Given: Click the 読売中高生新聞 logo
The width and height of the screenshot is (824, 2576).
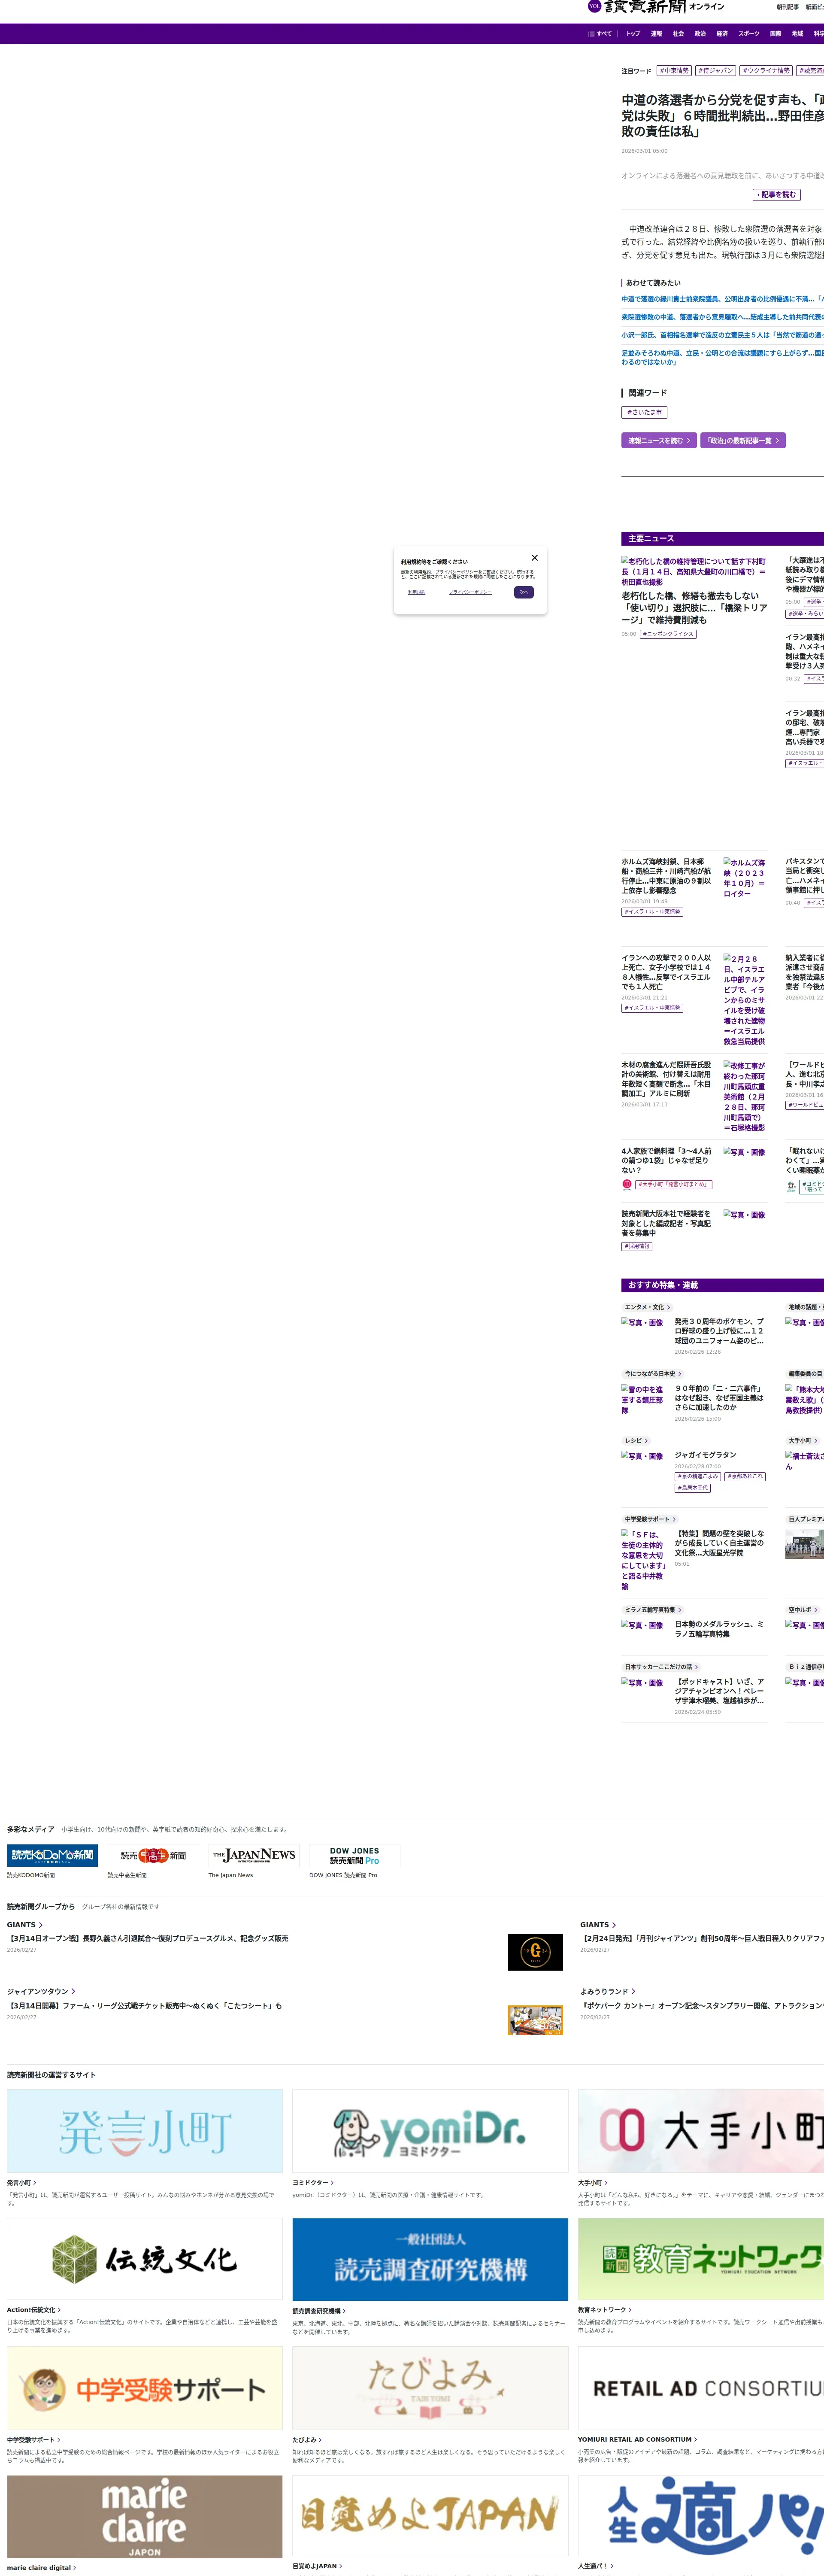Looking at the screenshot, I should [x=153, y=1855].
